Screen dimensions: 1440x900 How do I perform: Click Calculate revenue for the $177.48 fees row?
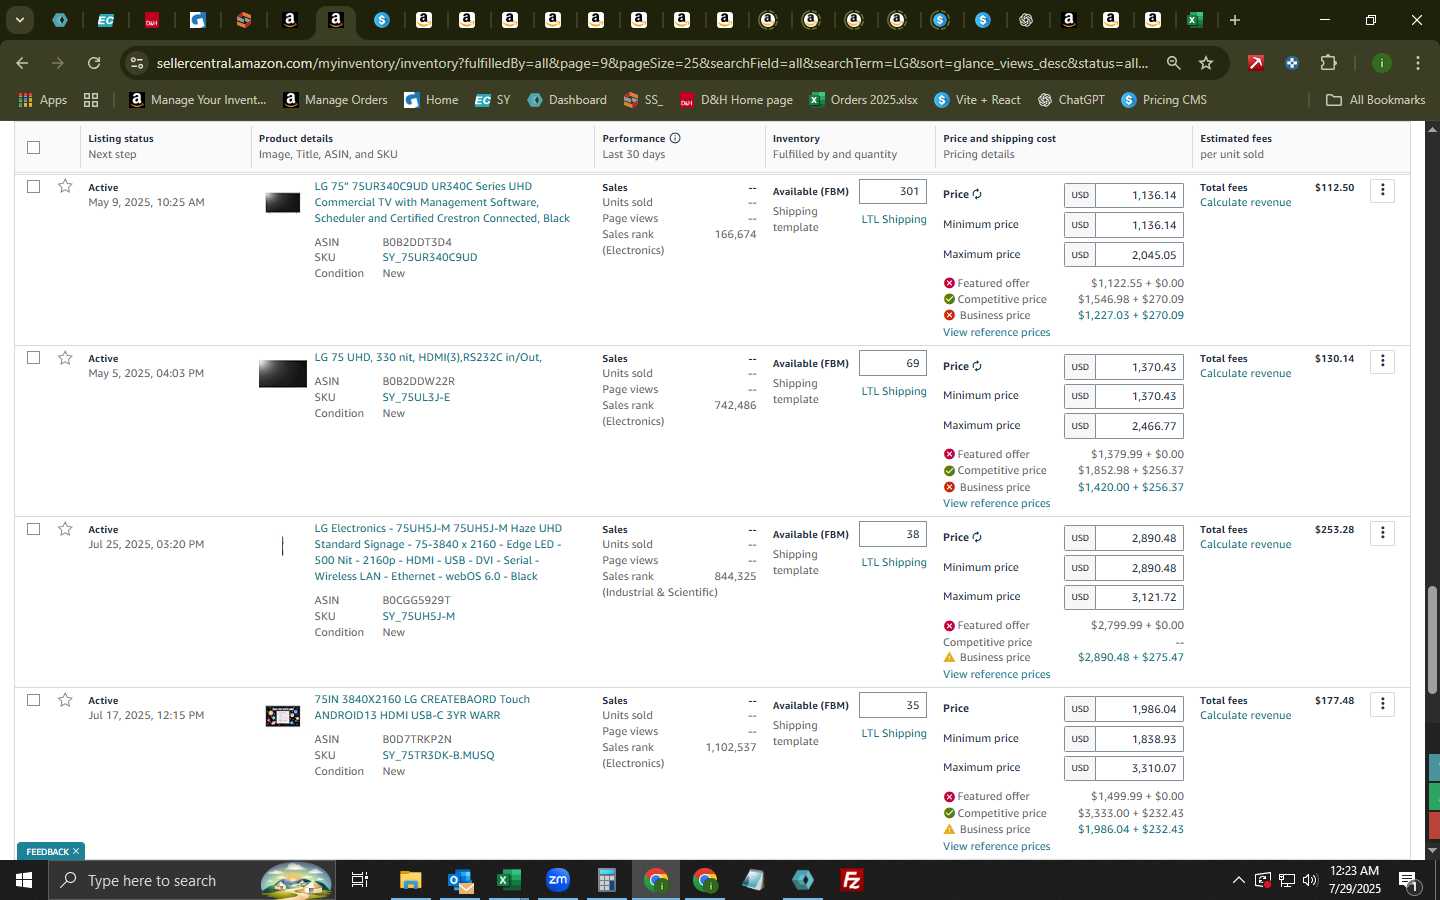tap(1245, 715)
